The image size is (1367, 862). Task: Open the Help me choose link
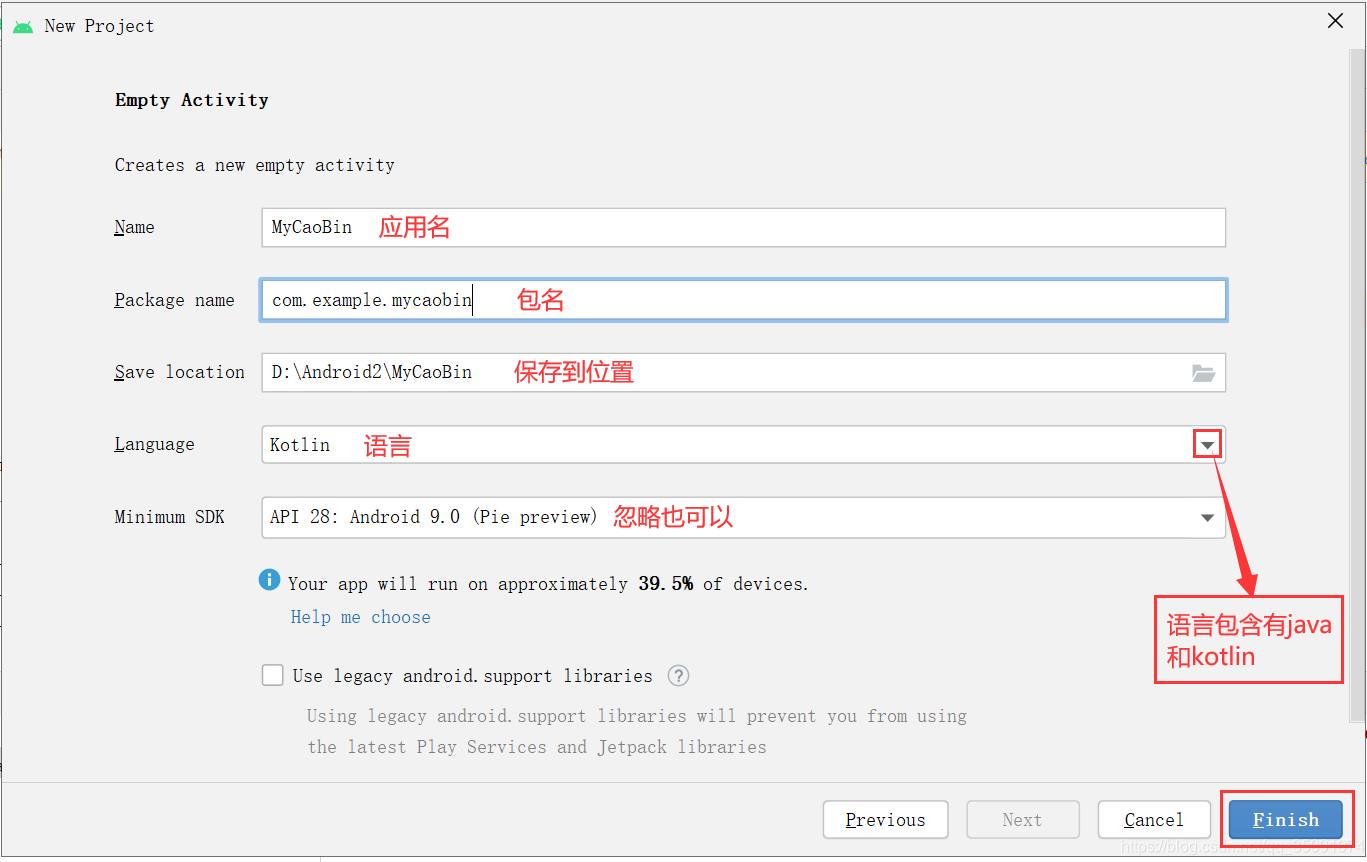(x=360, y=617)
